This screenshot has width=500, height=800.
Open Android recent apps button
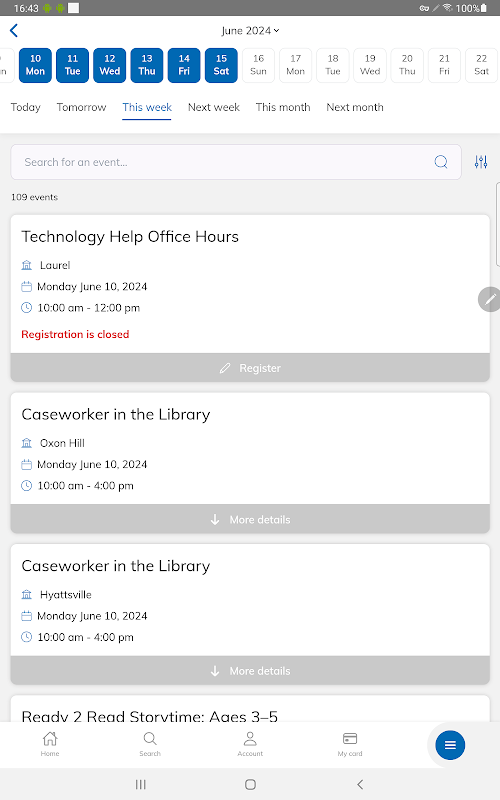[x=141, y=784]
